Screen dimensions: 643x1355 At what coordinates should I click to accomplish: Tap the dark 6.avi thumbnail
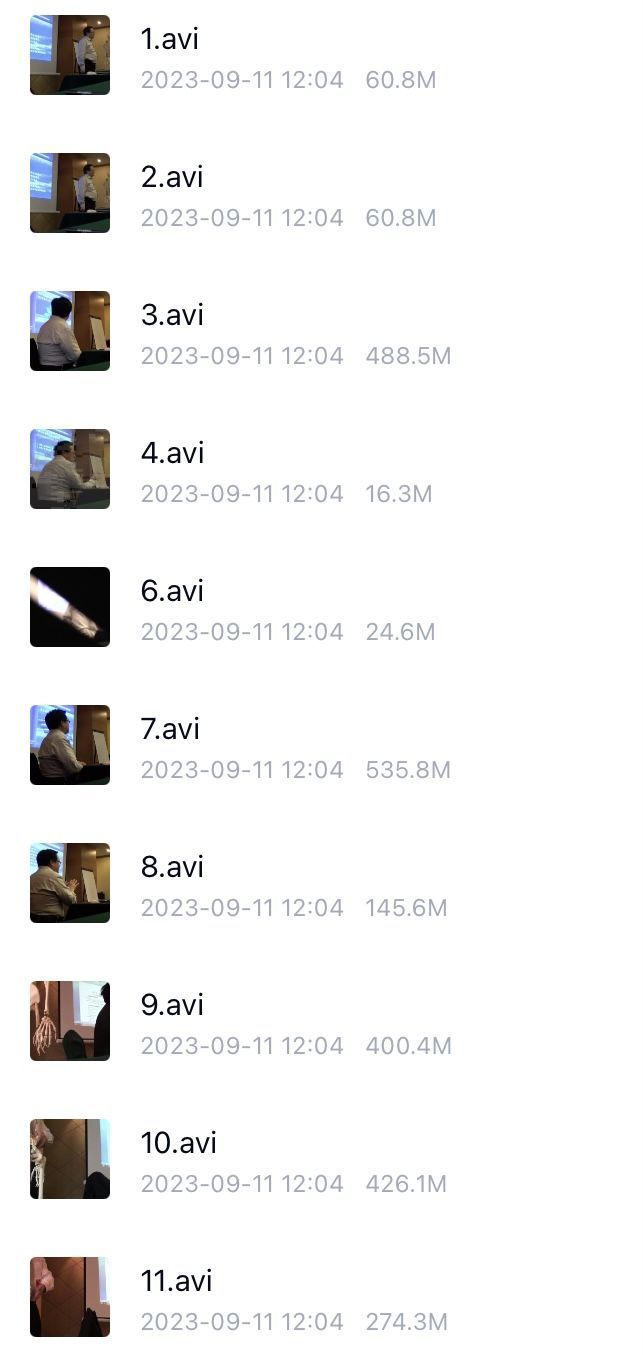coord(70,607)
